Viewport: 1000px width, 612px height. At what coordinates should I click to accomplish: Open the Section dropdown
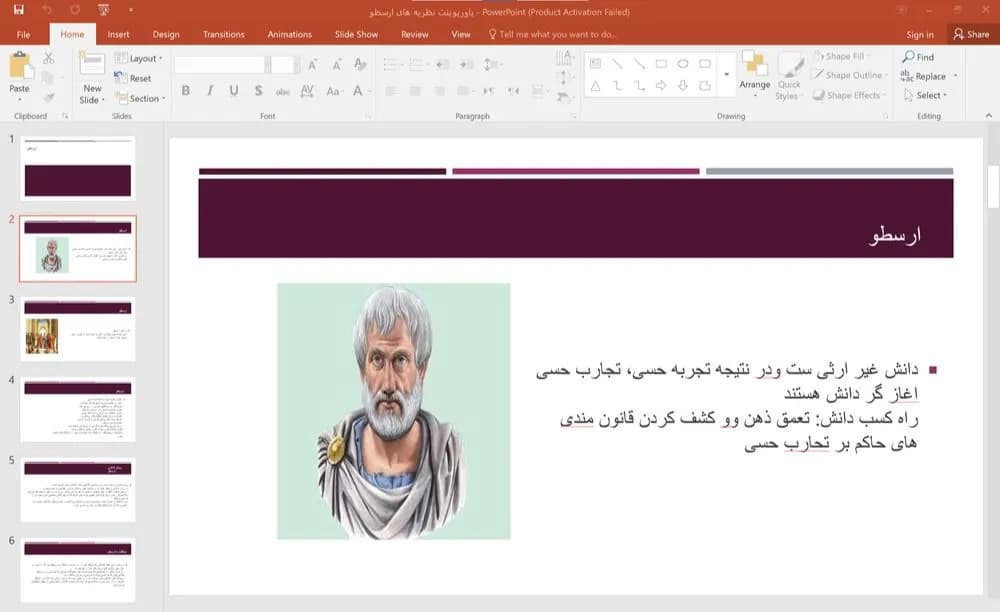pyautogui.click(x=140, y=98)
